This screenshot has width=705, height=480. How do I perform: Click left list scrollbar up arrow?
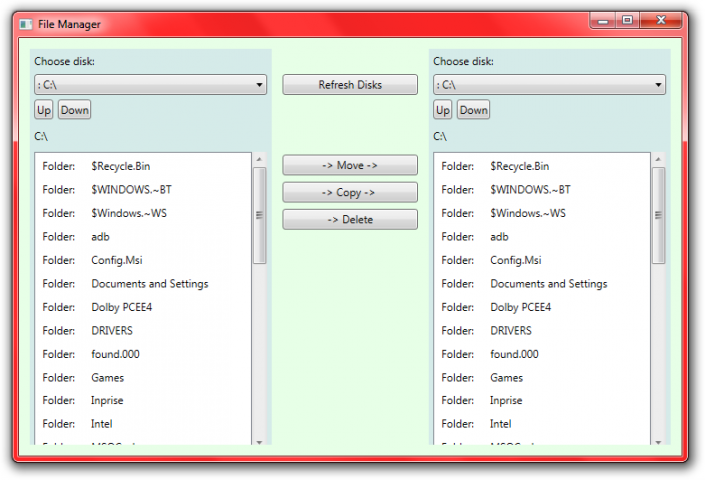click(x=259, y=159)
